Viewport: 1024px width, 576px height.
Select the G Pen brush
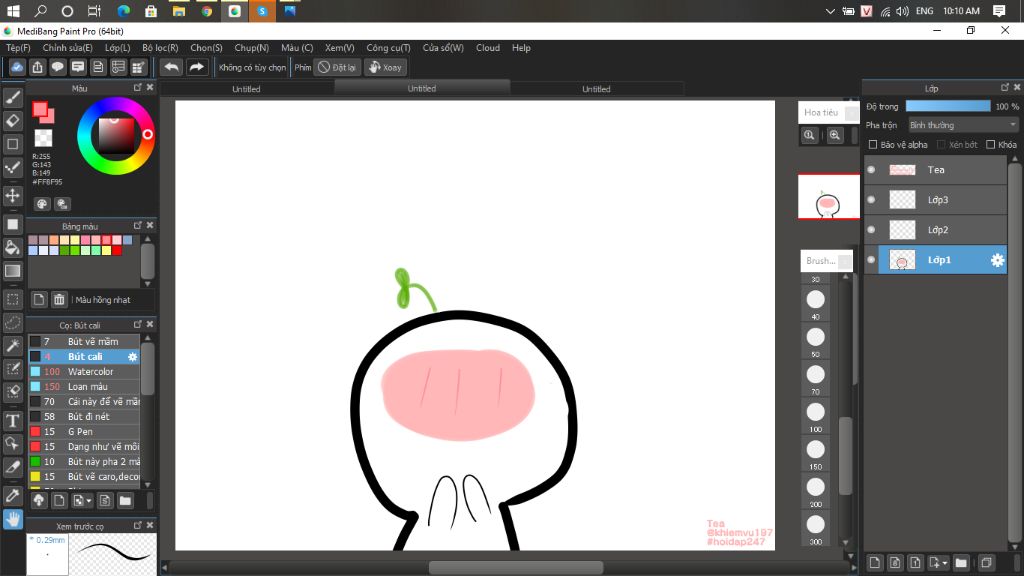point(84,432)
